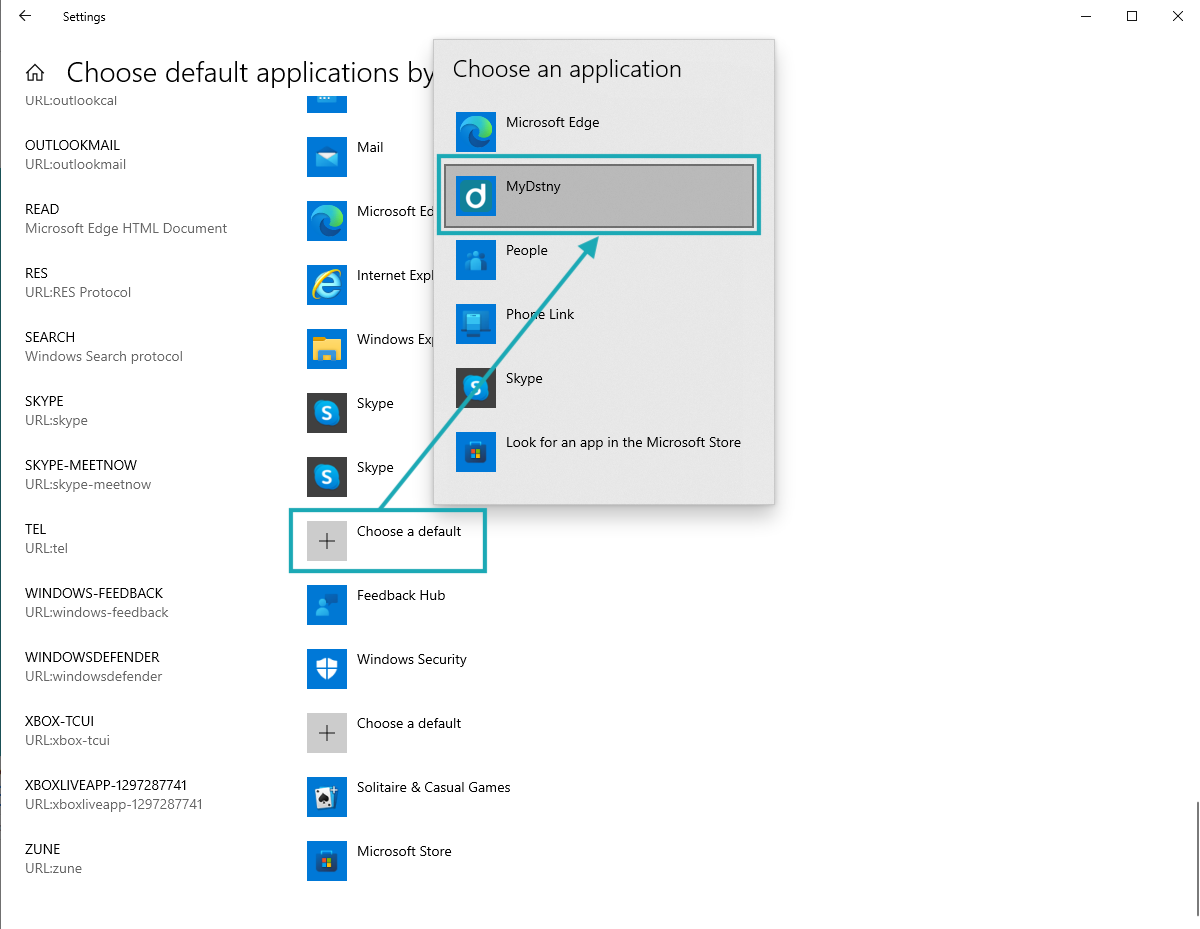Viewport: 1200px width, 929px height.
Task: Click the plus icon in the TEL row
Action: pos(327,540)
